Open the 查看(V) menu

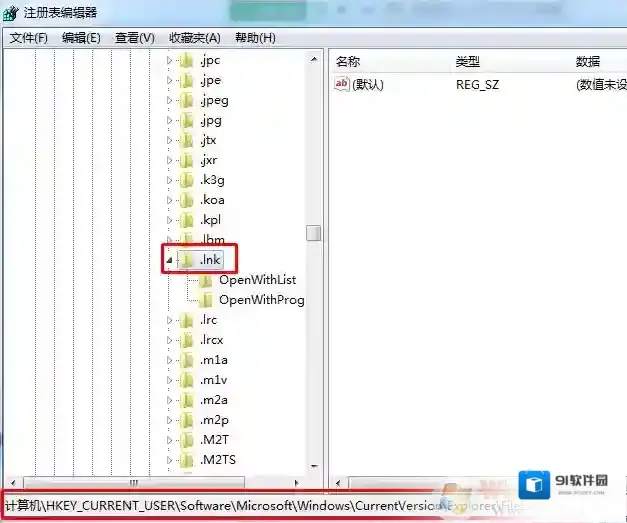point(135,38)
